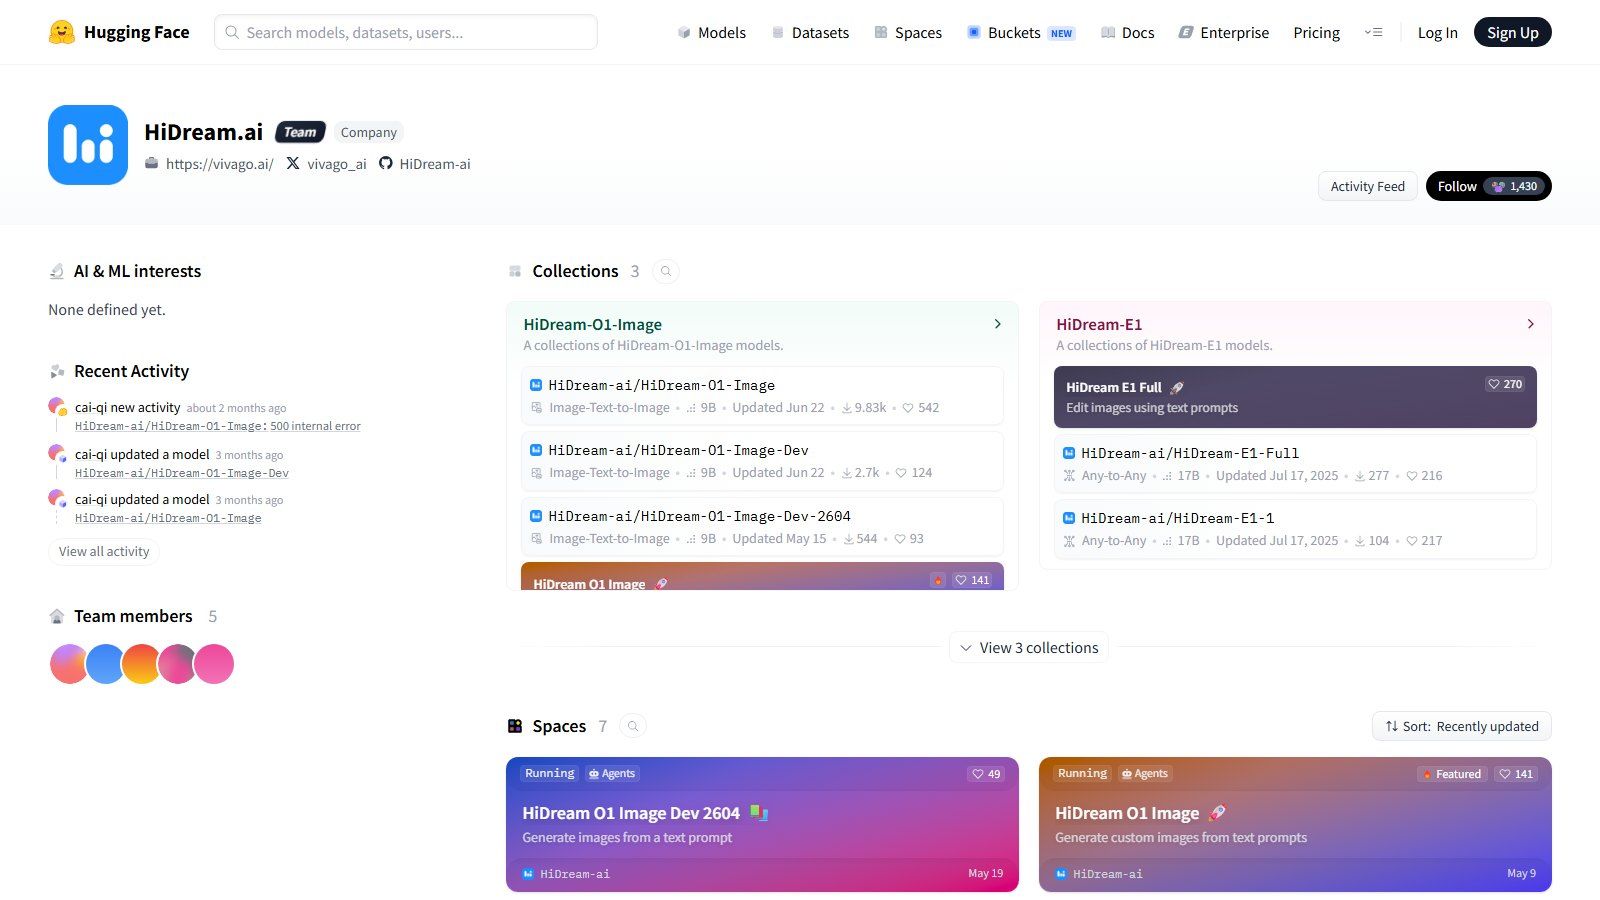
Task: Open the second blue team member avatar
Action: tap(105, 664)
